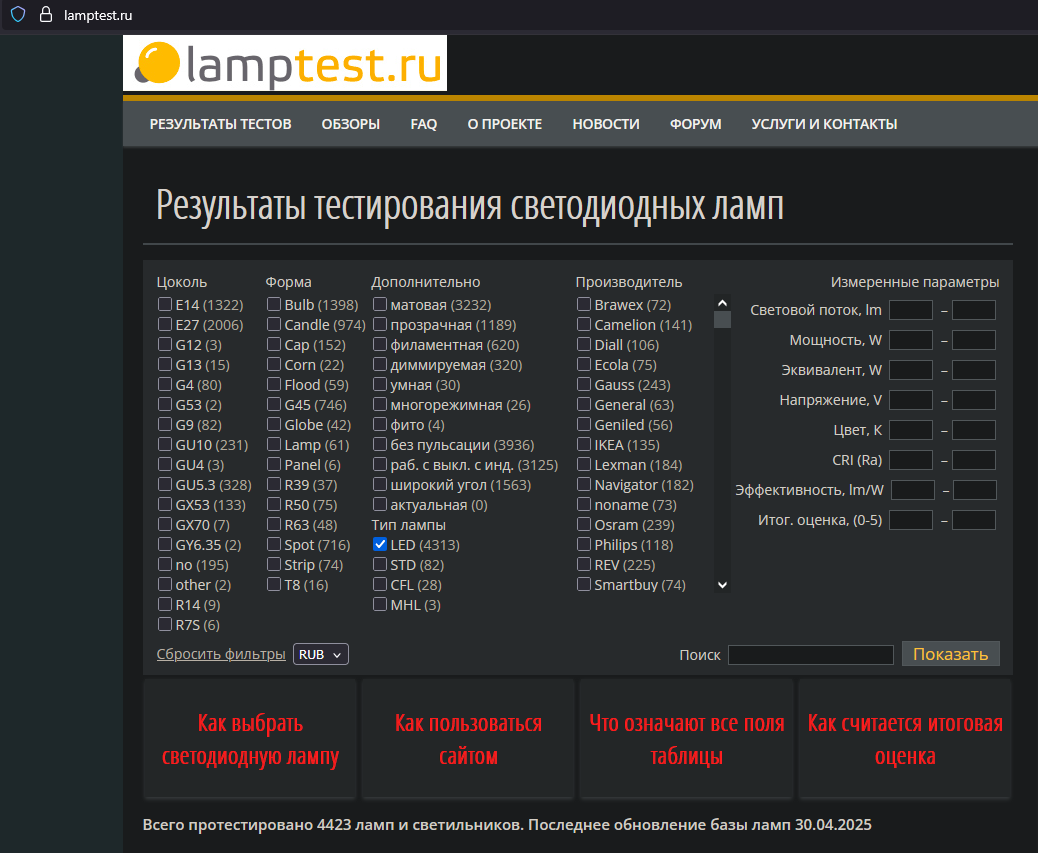
Task: Check the G45 shape checkbox
Action: pos(273,404)
